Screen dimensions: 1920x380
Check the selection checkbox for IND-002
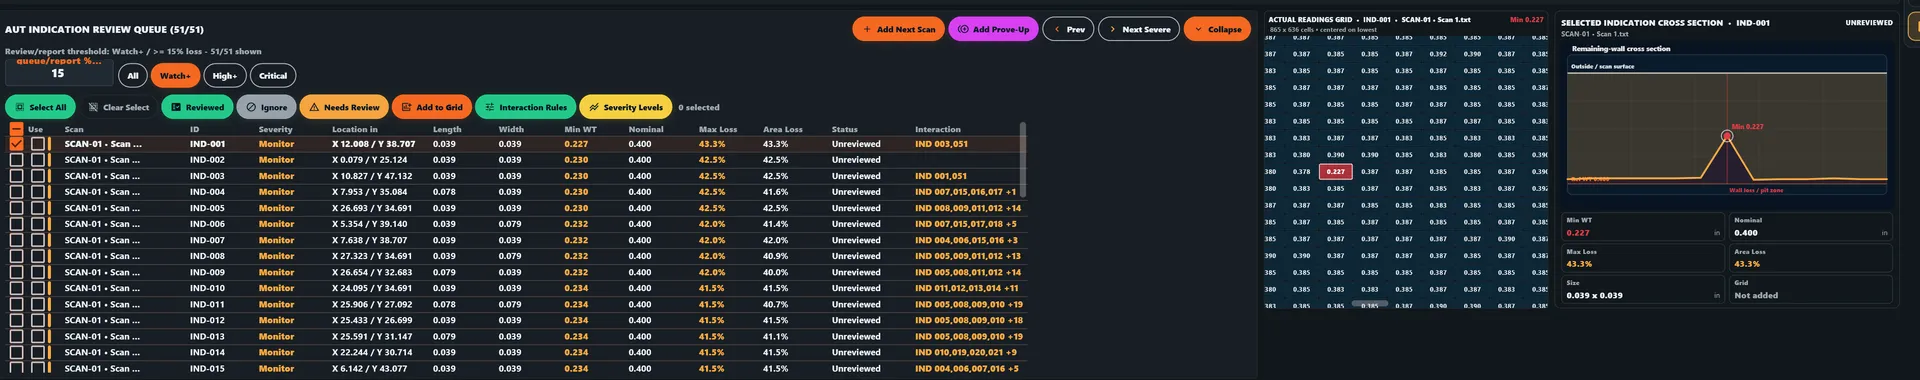(16, 160)
